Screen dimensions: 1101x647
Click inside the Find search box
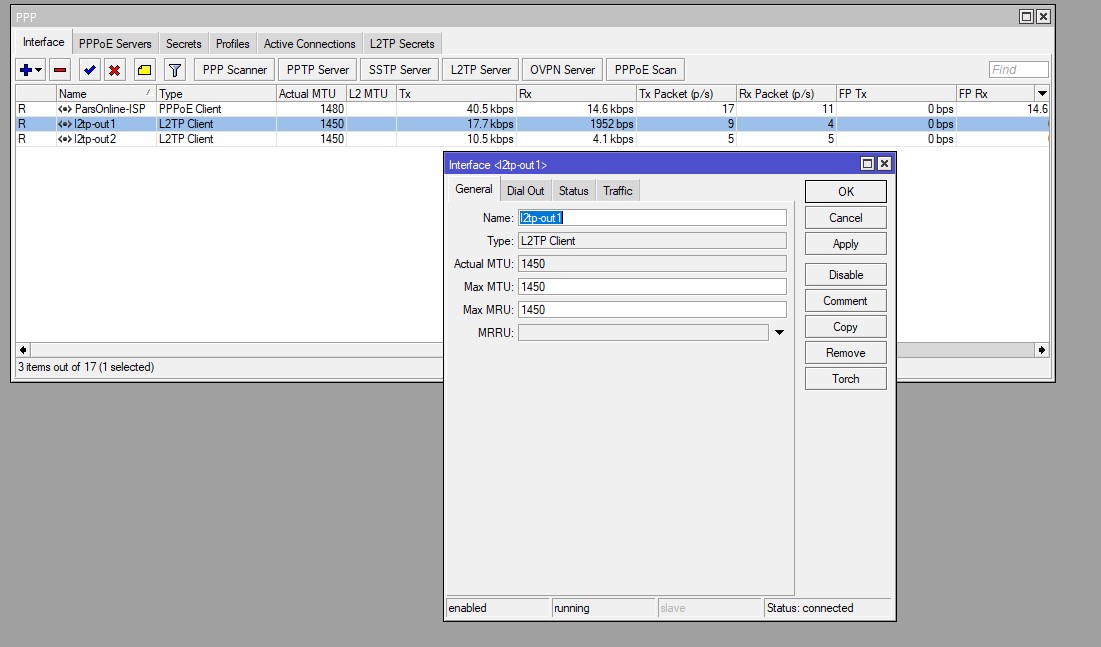[1018, 70]
